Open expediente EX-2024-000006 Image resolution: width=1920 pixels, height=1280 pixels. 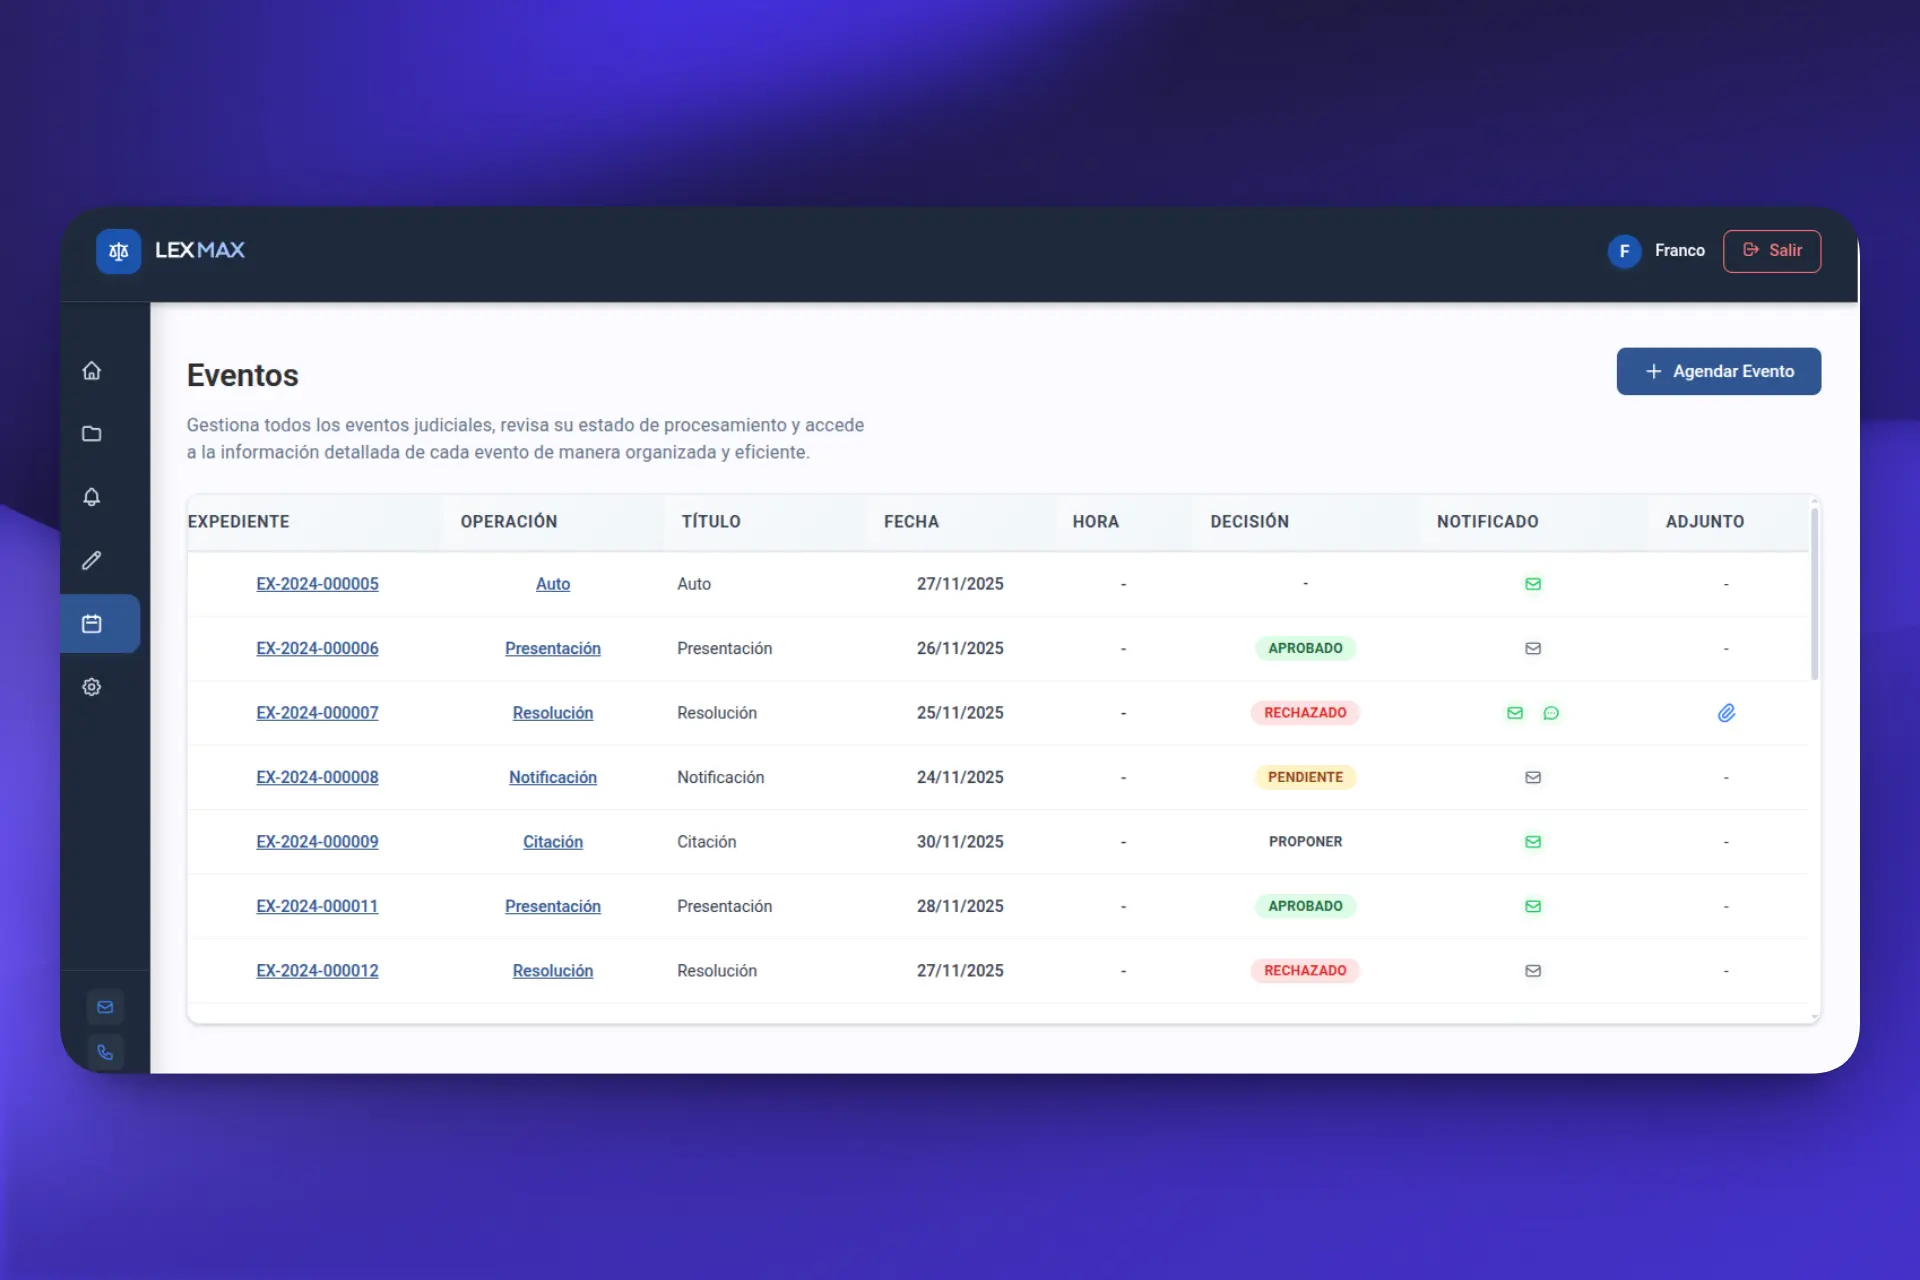coord(317,648)
